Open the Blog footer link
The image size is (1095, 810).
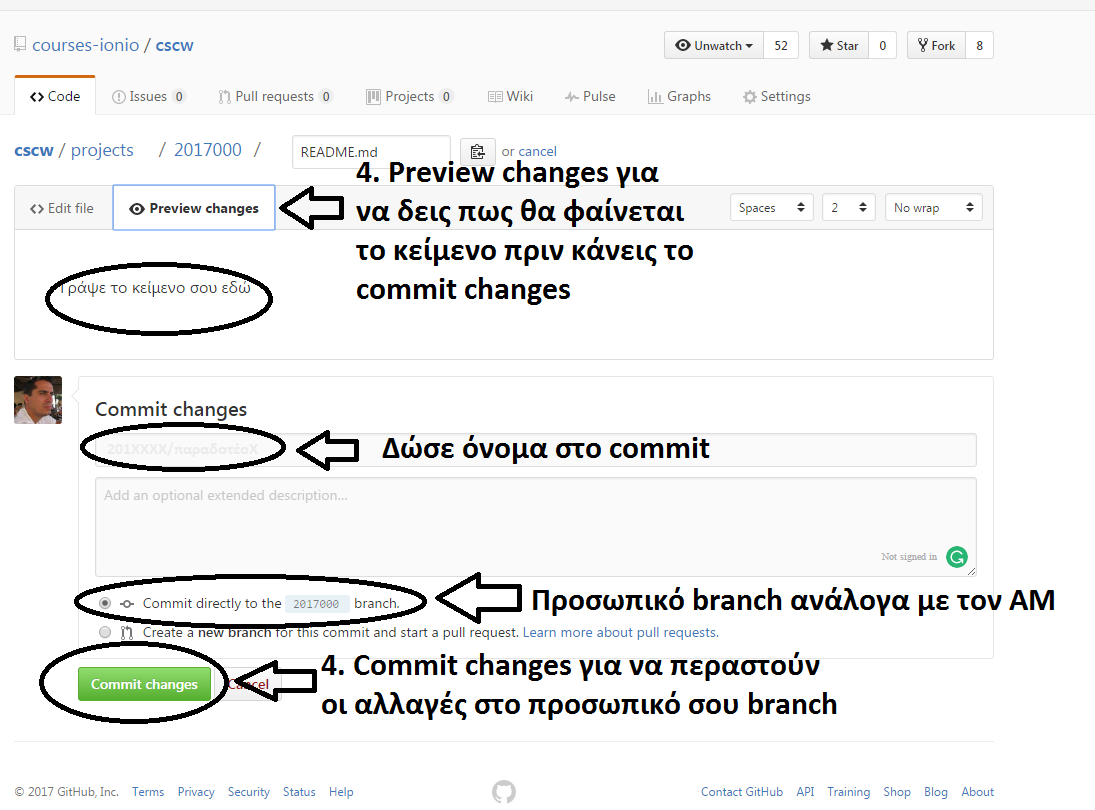[936, 792]
